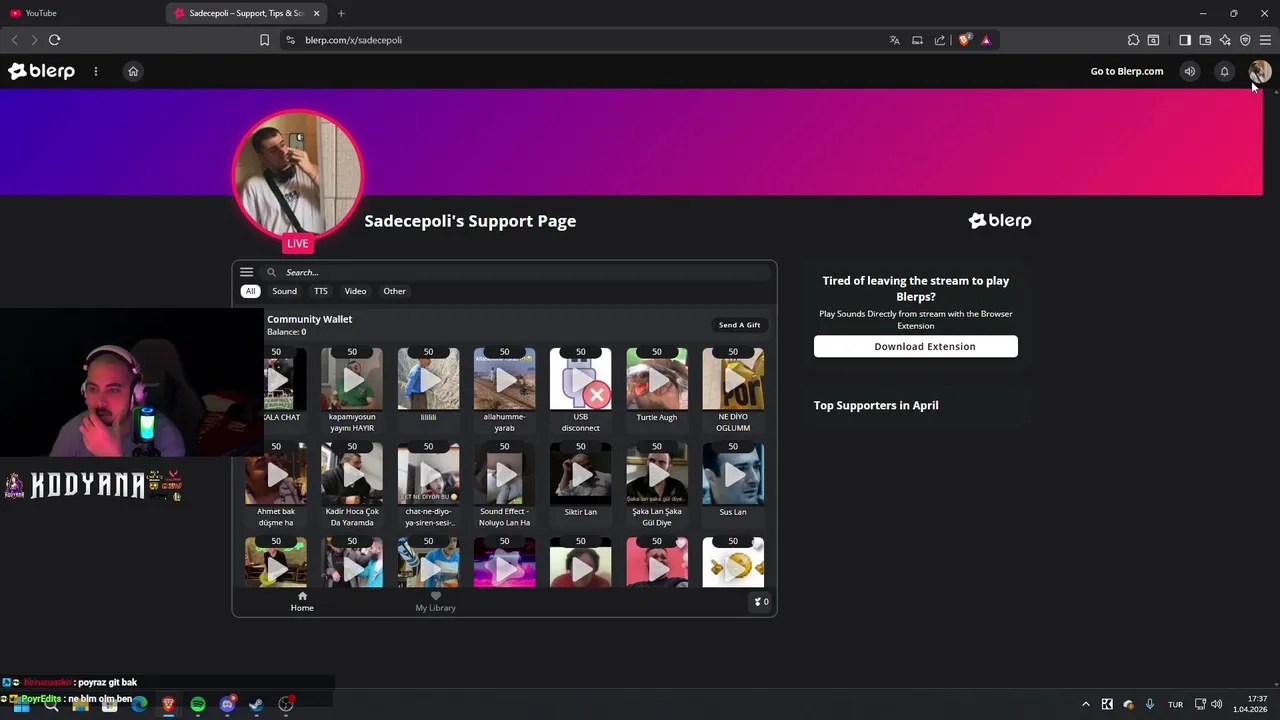1280x720 pixels.
Task: Select the All filter tab
Action: (250, 291)
